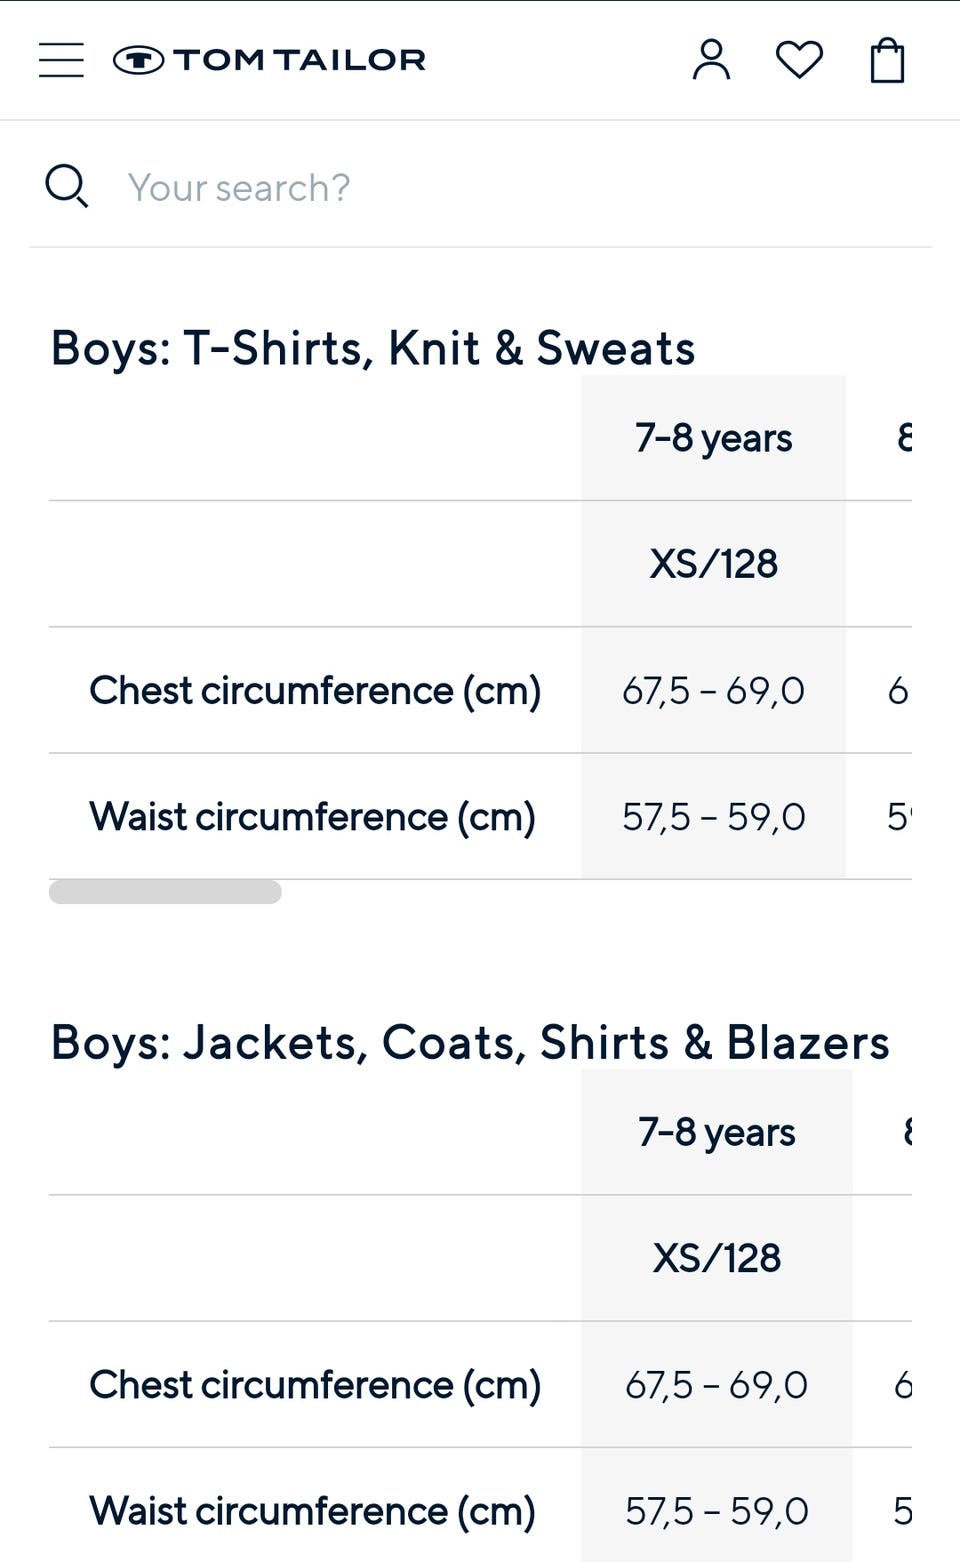960x1562 pixels.
Task: Click chest value 67,5 - 69,0 in T-Shirts table
Action: tap(713, 691)
